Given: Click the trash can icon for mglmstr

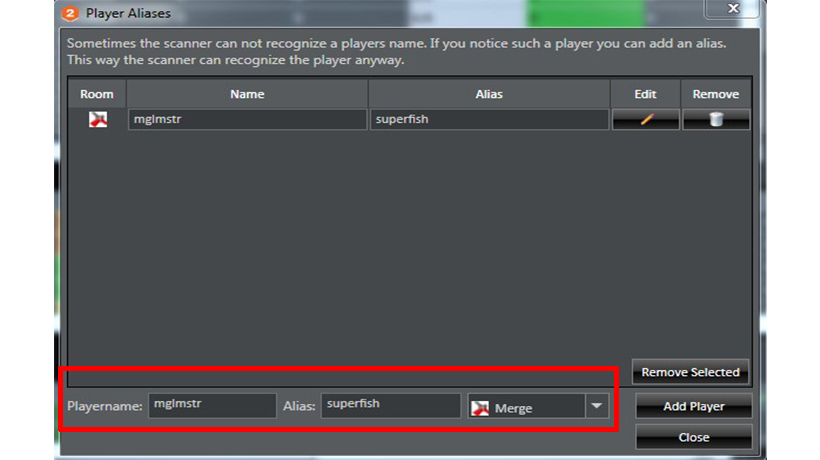Looking at the screenshot, I should (716, 119).
